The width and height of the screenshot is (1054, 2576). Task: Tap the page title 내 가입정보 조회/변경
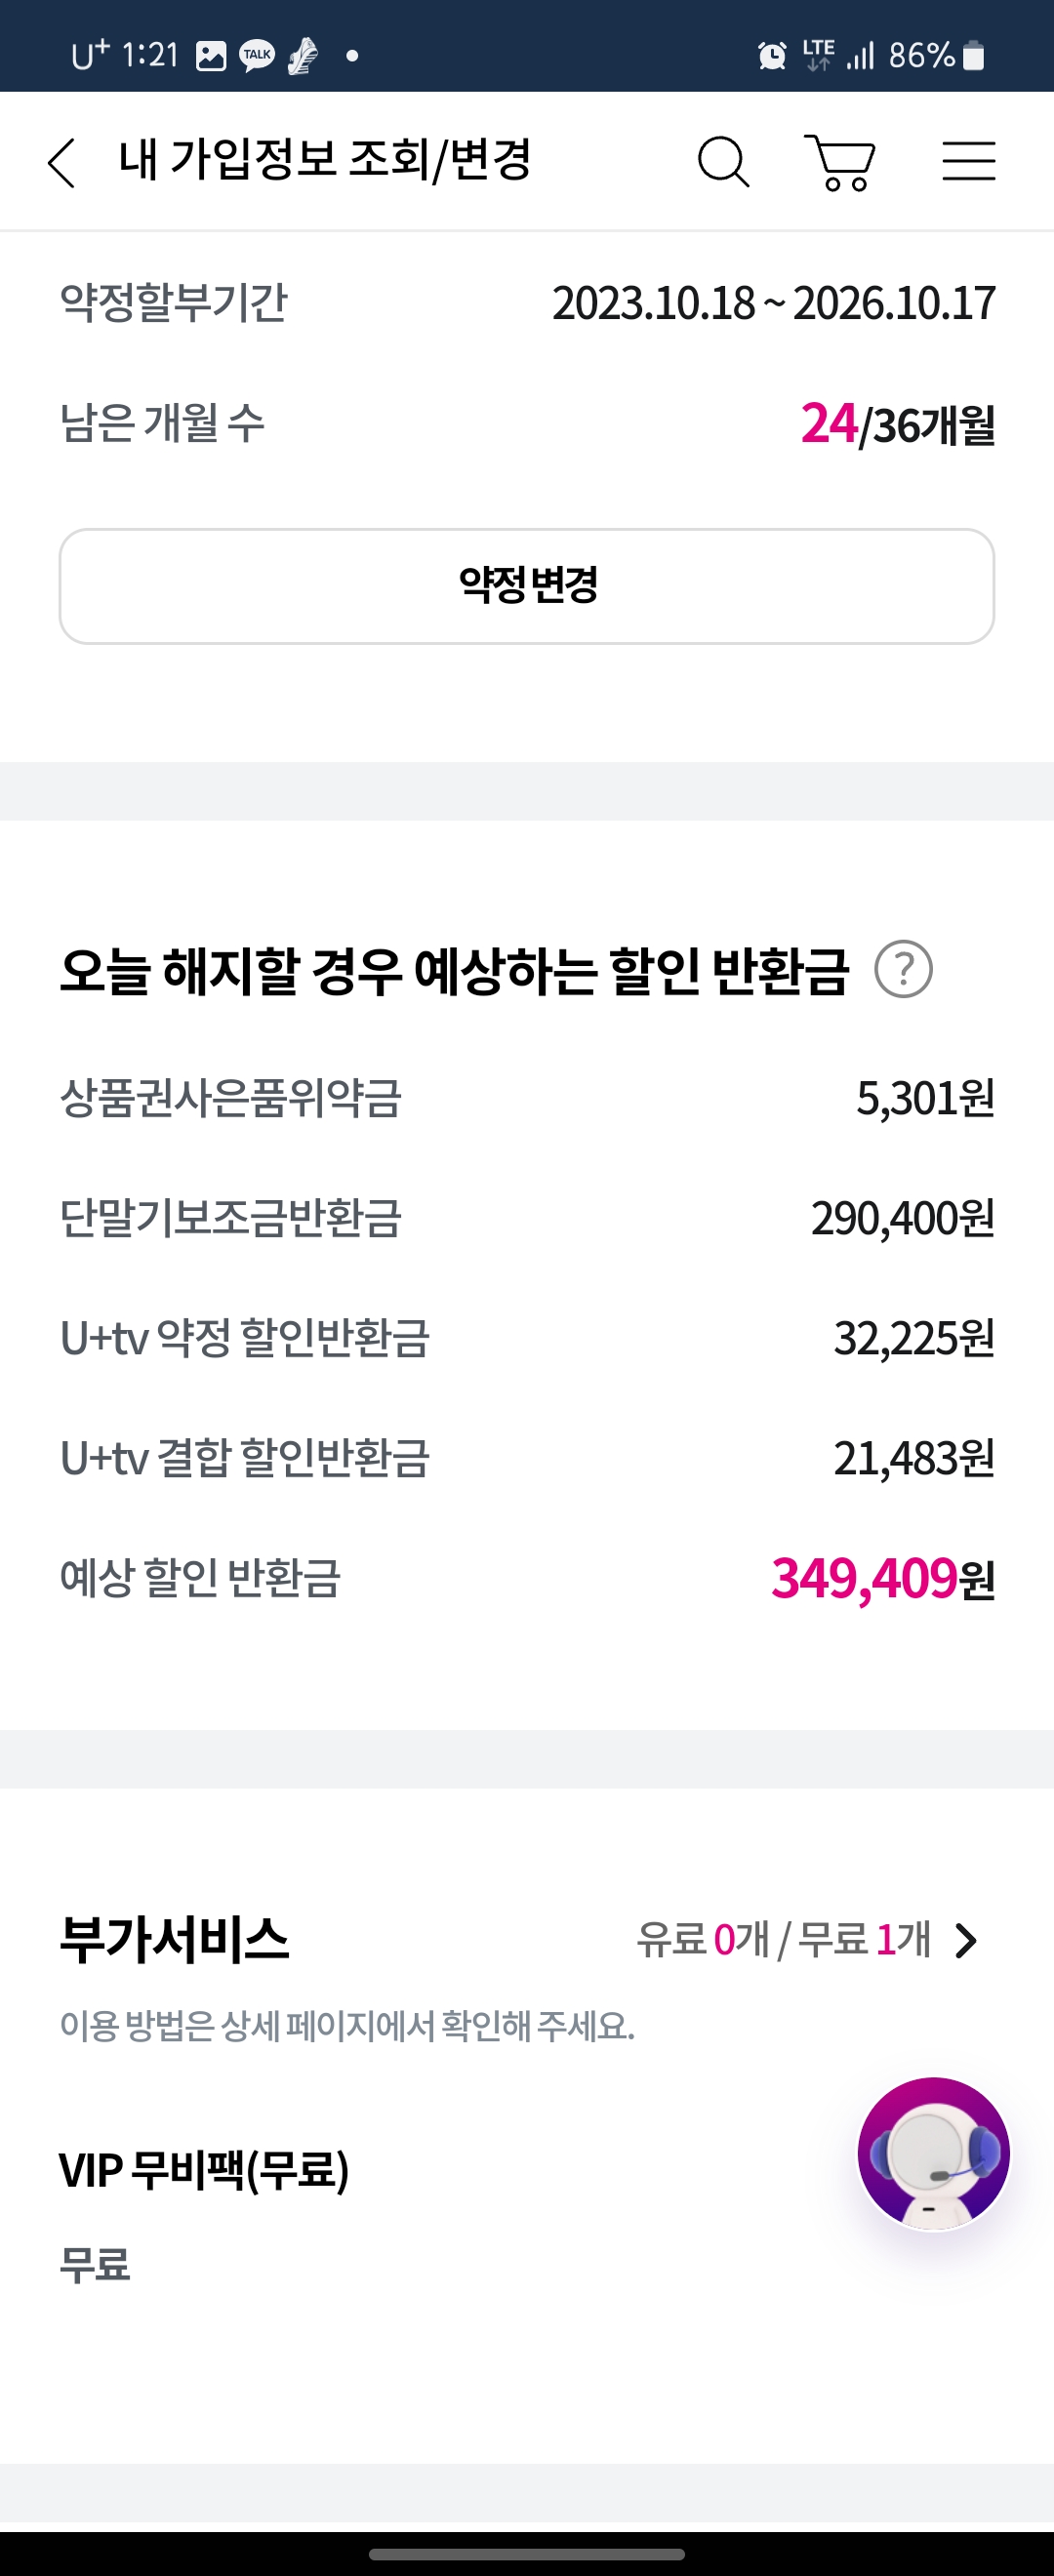pyautogui.click(x=324, y=160)
